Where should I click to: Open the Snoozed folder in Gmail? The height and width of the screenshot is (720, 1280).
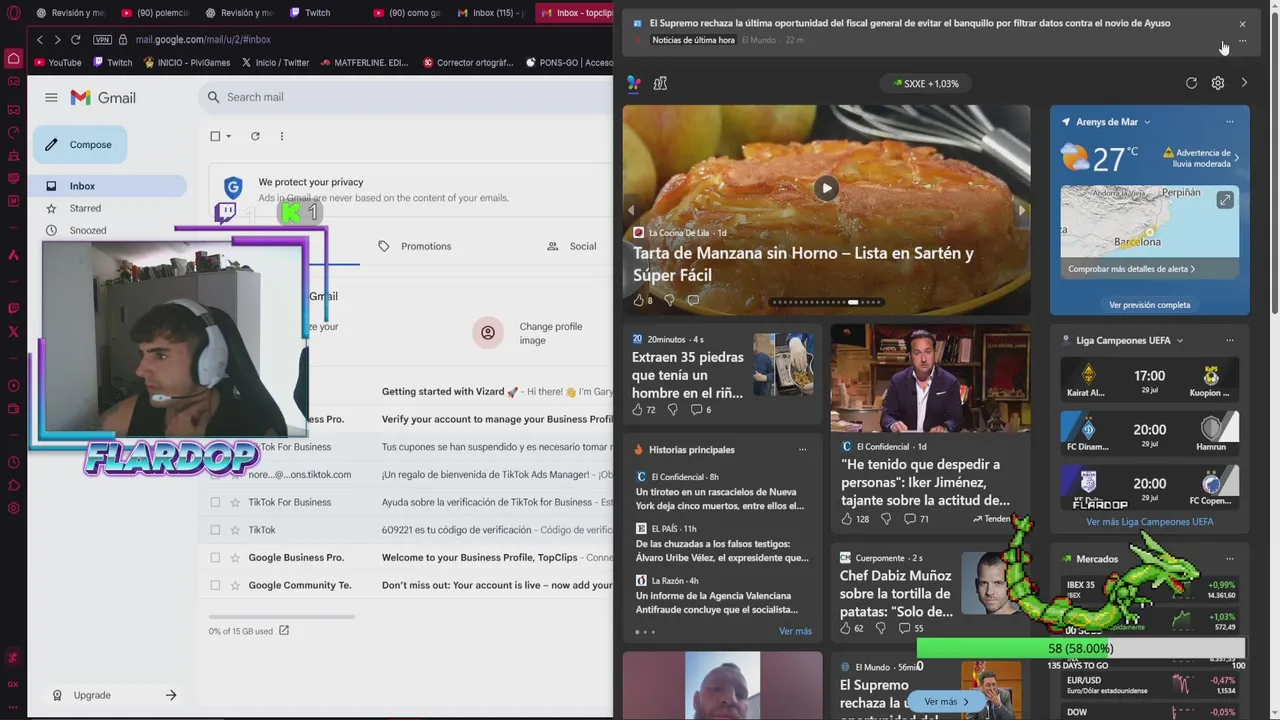[x=88, y=230]
